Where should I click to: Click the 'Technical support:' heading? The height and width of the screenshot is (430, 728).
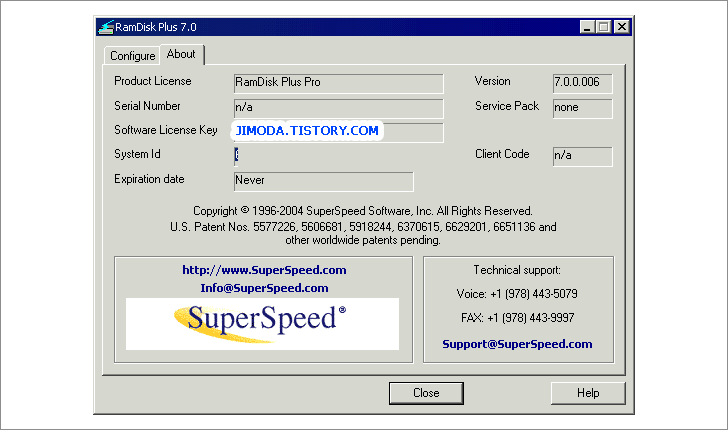(517, 270)
